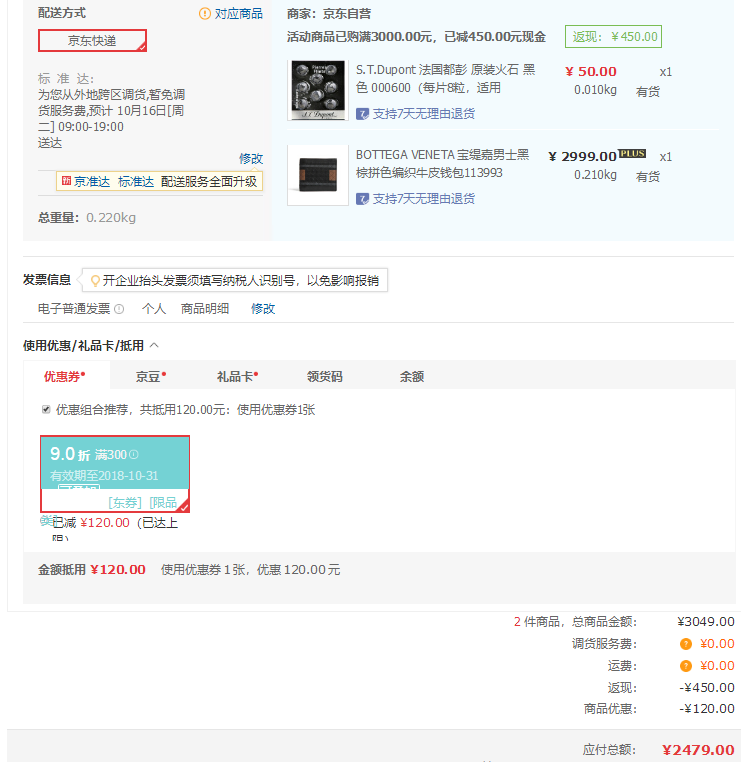Click the 商品优惠 -¥120.00 value
Screen dimensions: 741x762
pos(707,709)
